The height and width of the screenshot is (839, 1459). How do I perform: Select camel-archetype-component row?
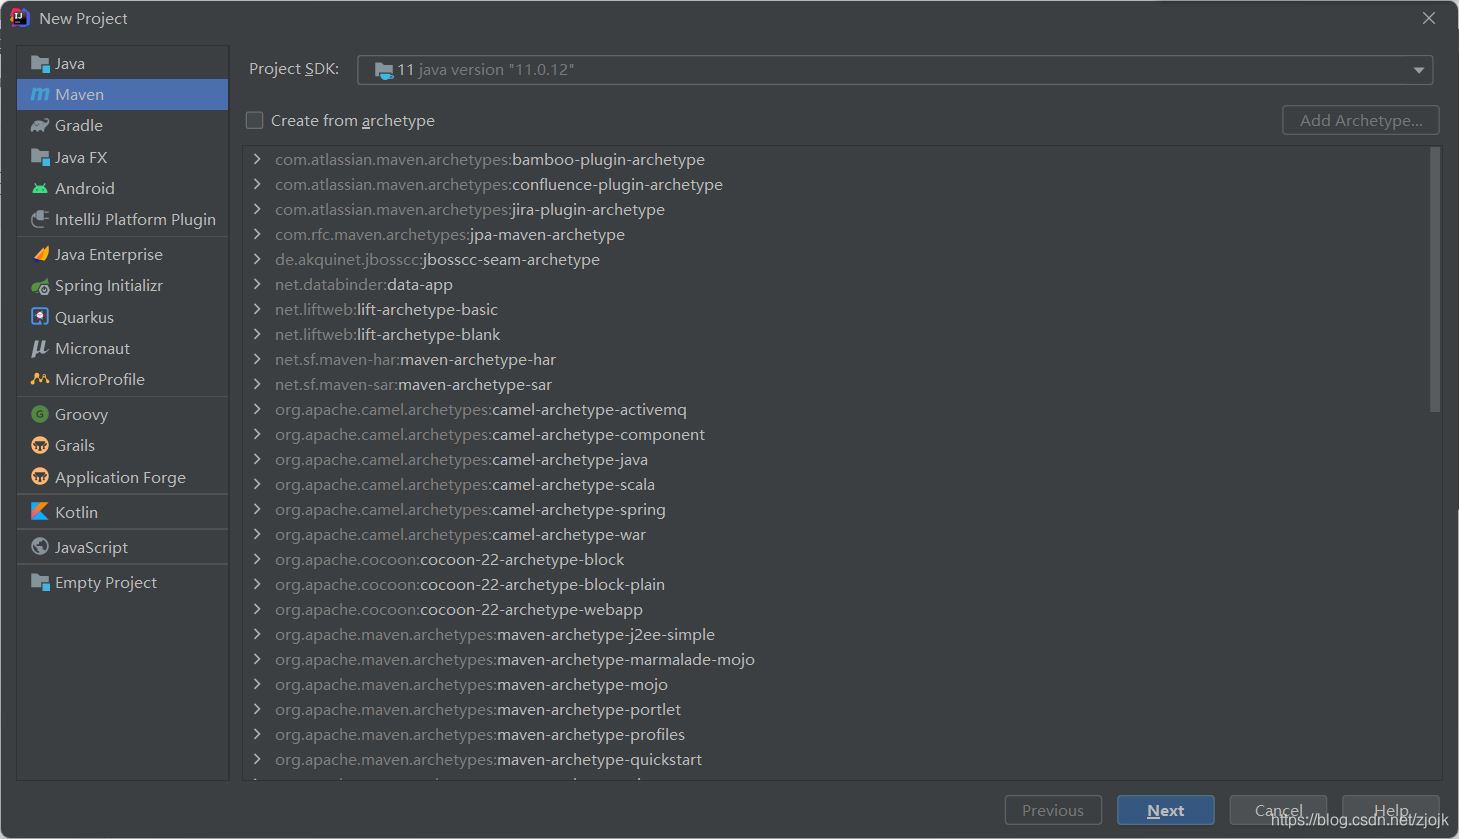point(836,434)
